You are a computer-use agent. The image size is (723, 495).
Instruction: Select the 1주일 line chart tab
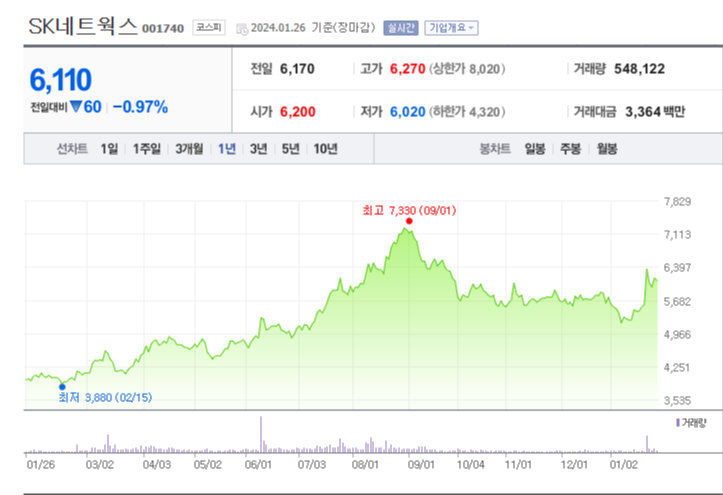tap(147, 149)
